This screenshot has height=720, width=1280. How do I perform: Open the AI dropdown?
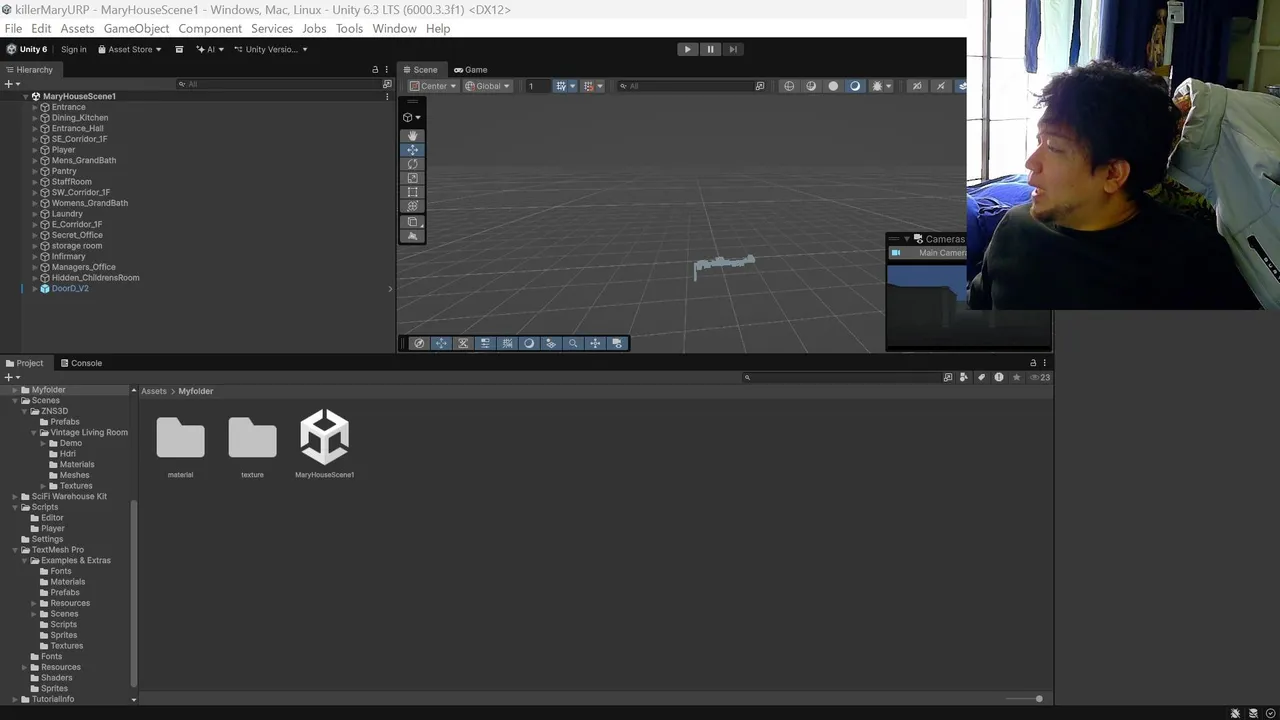pyautogui.click(x=209, y=49)
